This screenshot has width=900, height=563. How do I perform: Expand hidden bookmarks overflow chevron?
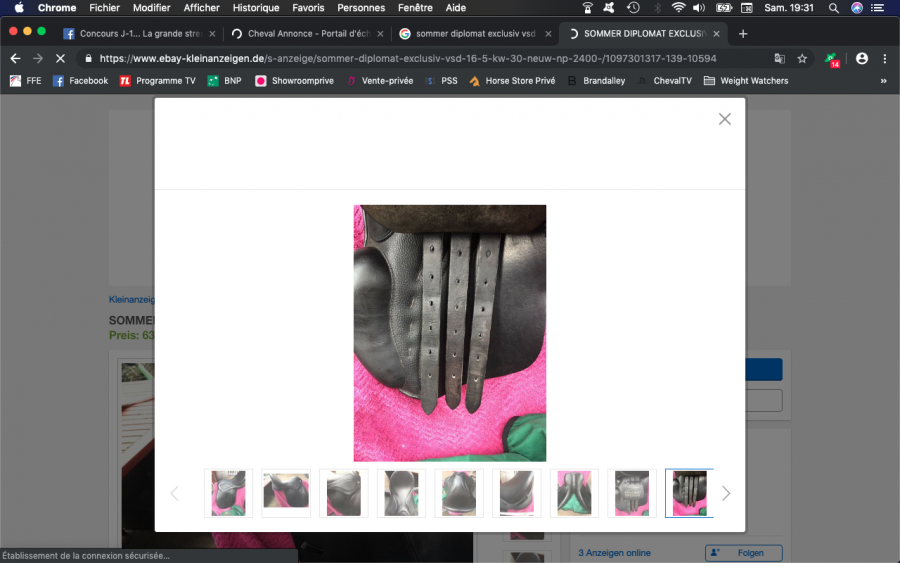883,81
